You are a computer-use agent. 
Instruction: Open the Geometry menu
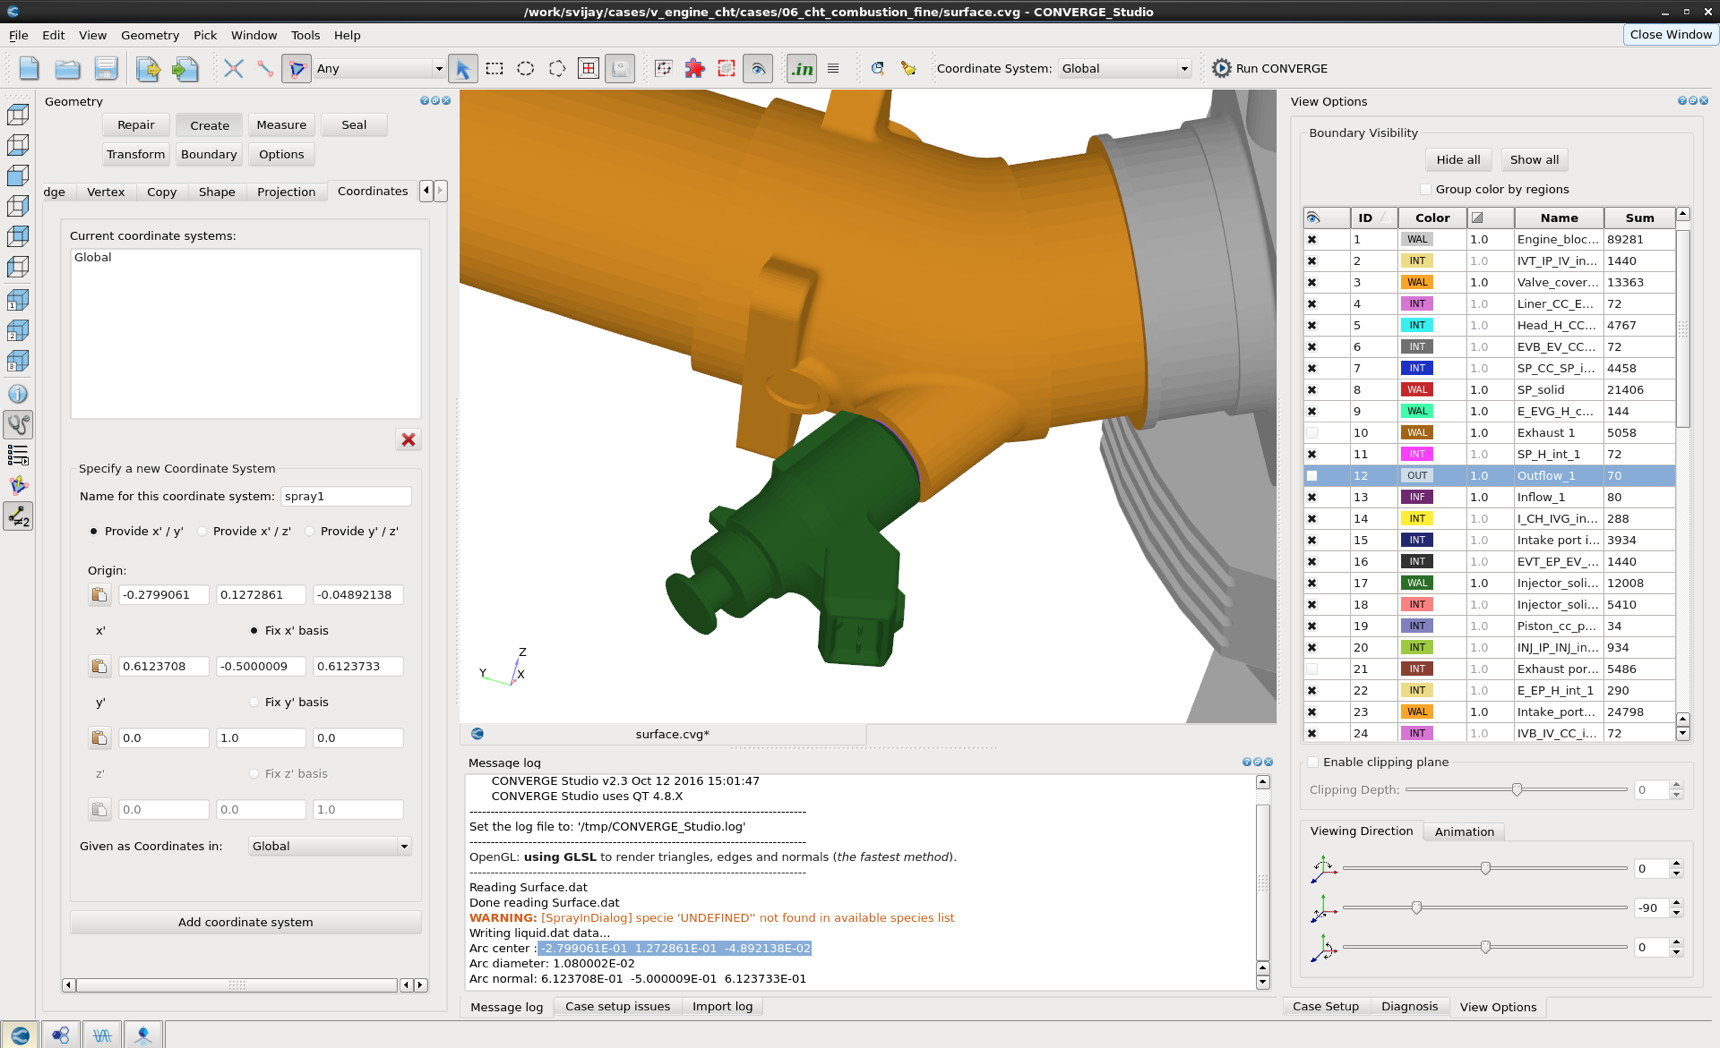click(x=150, y=35)
